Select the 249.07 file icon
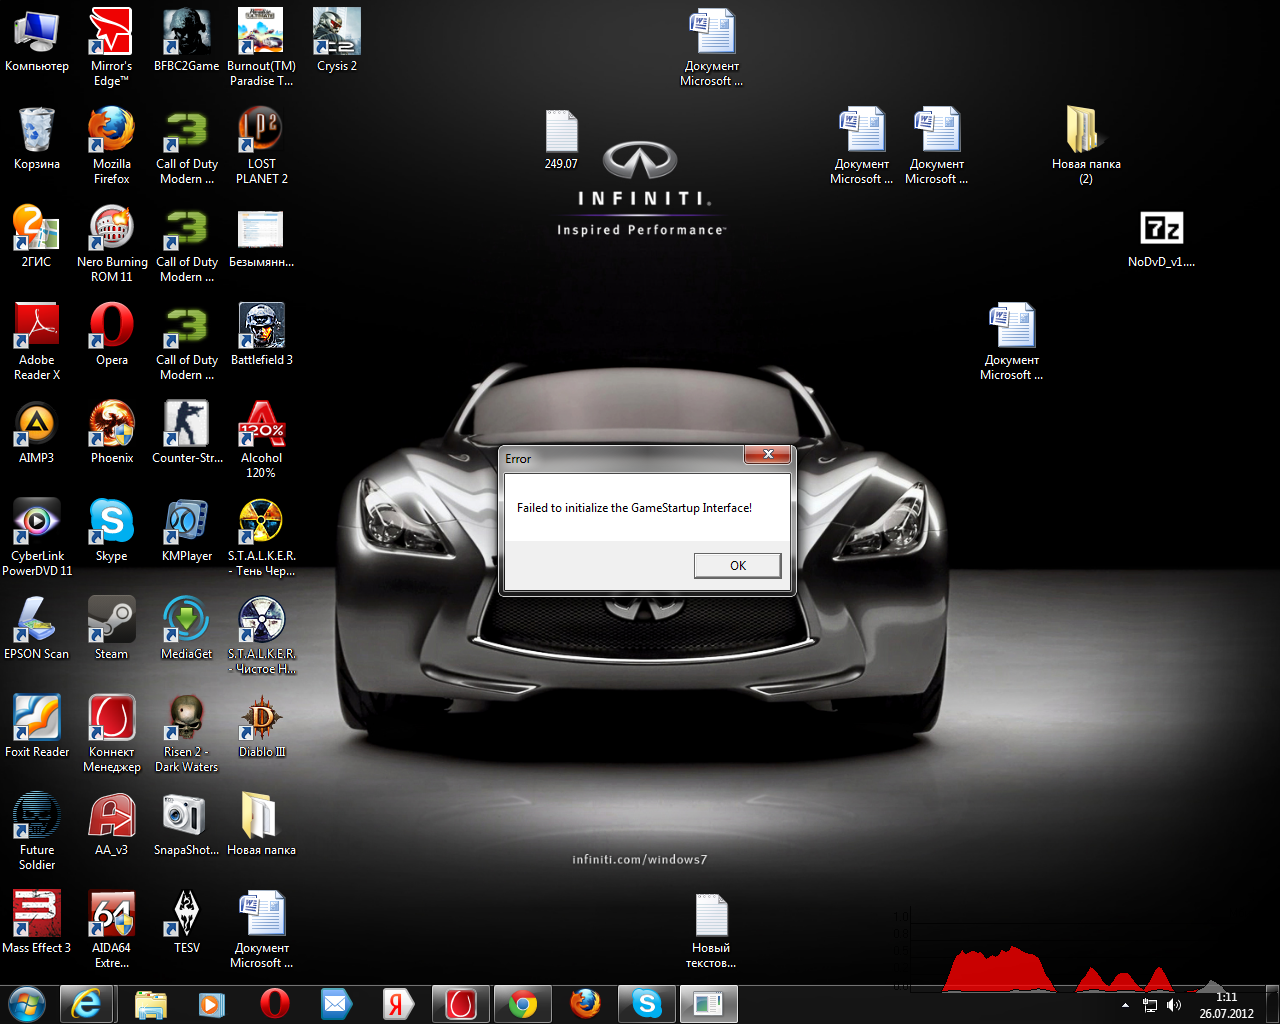 click(x=561, y=138)
